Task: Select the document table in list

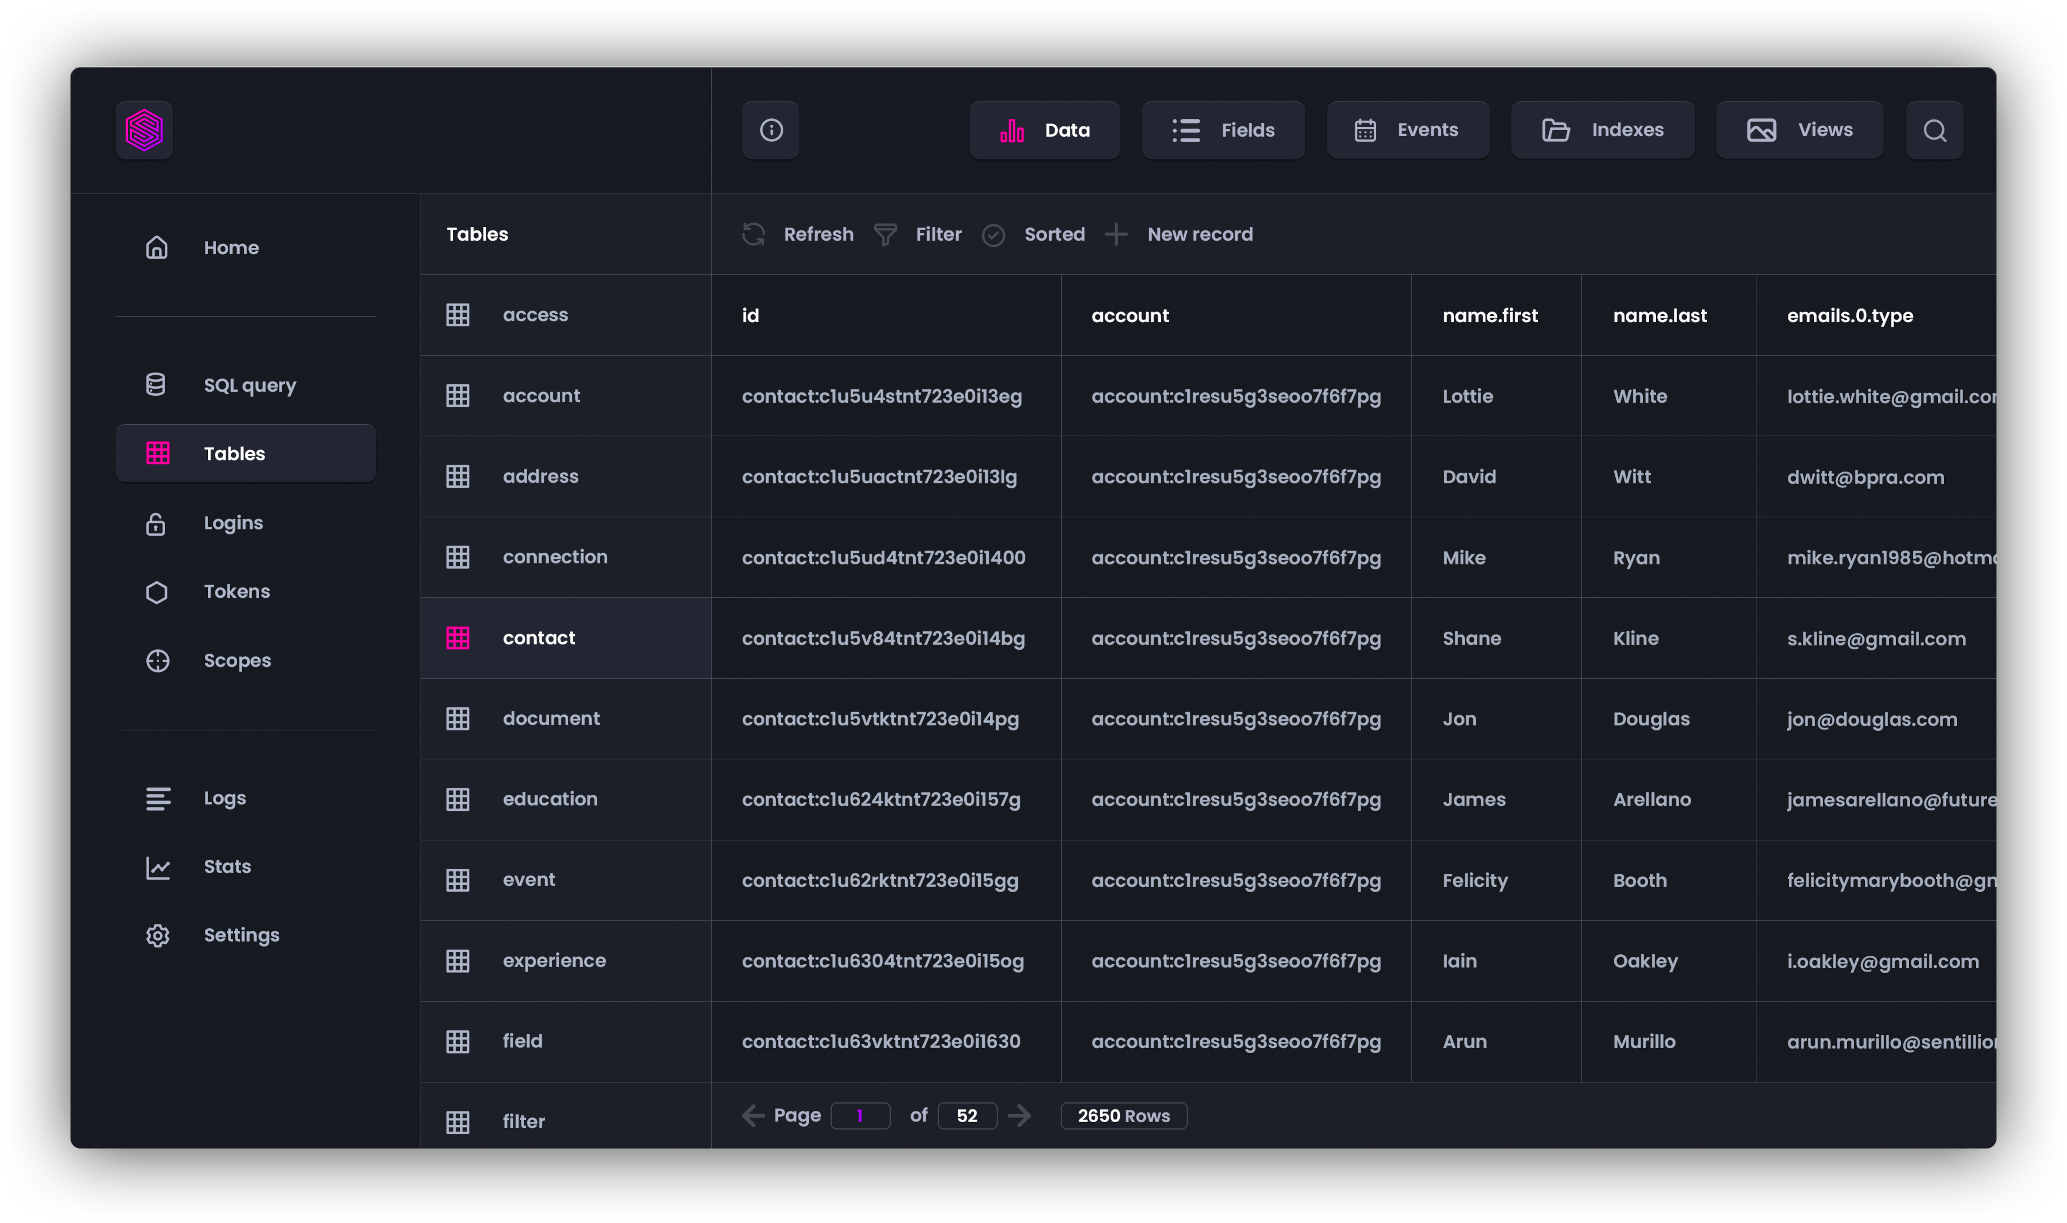Action: click(551, 718)
